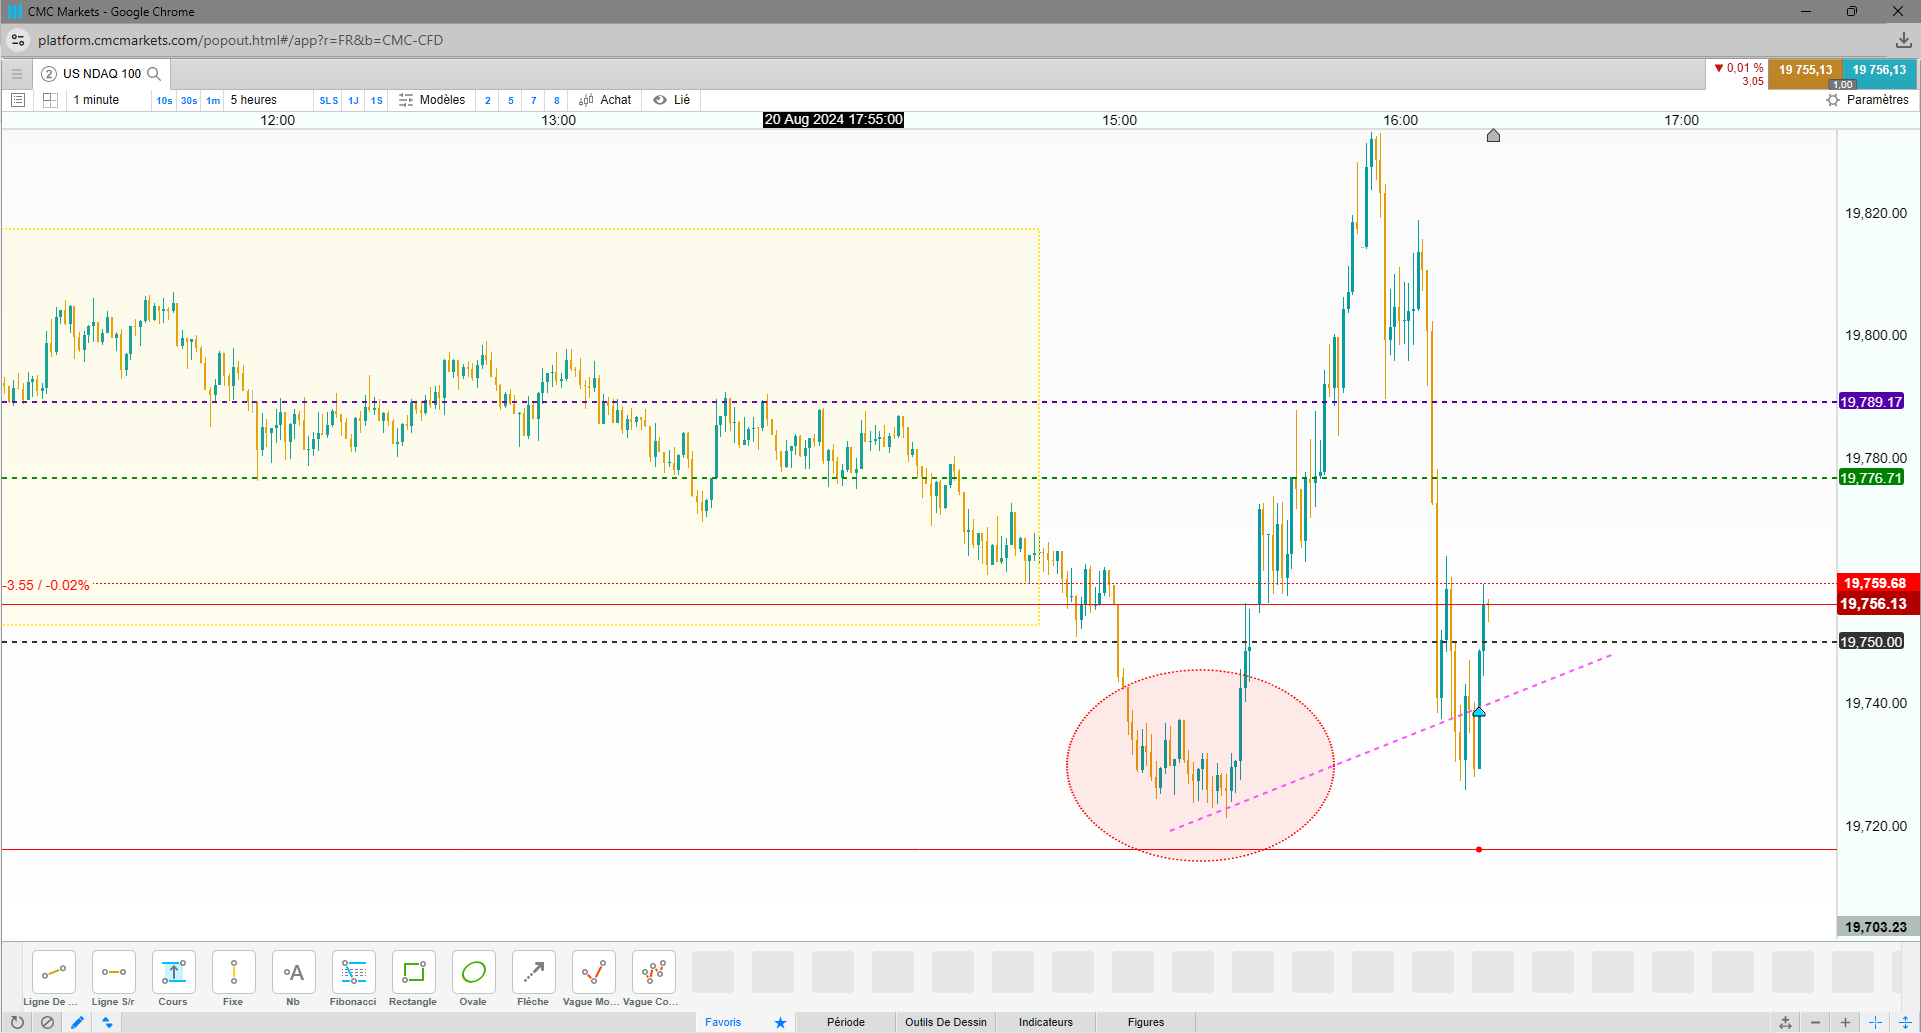The image size is (1921, 1033).
Task: Open the Favoris tab
Action: click(723, 1022)
